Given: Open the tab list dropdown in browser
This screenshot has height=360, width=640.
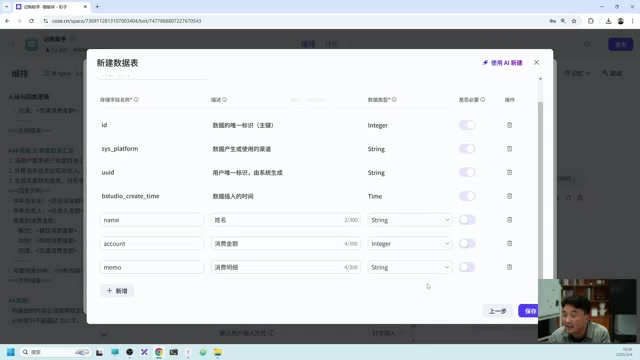Looking at the screenshot, I should [x=6, y=7].
